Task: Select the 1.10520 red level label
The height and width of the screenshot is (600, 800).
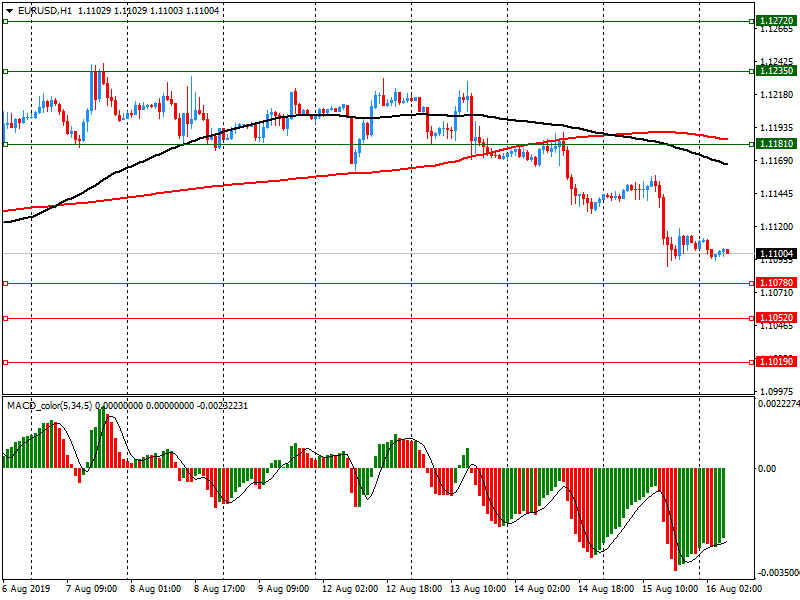Action: click(776, 318)
